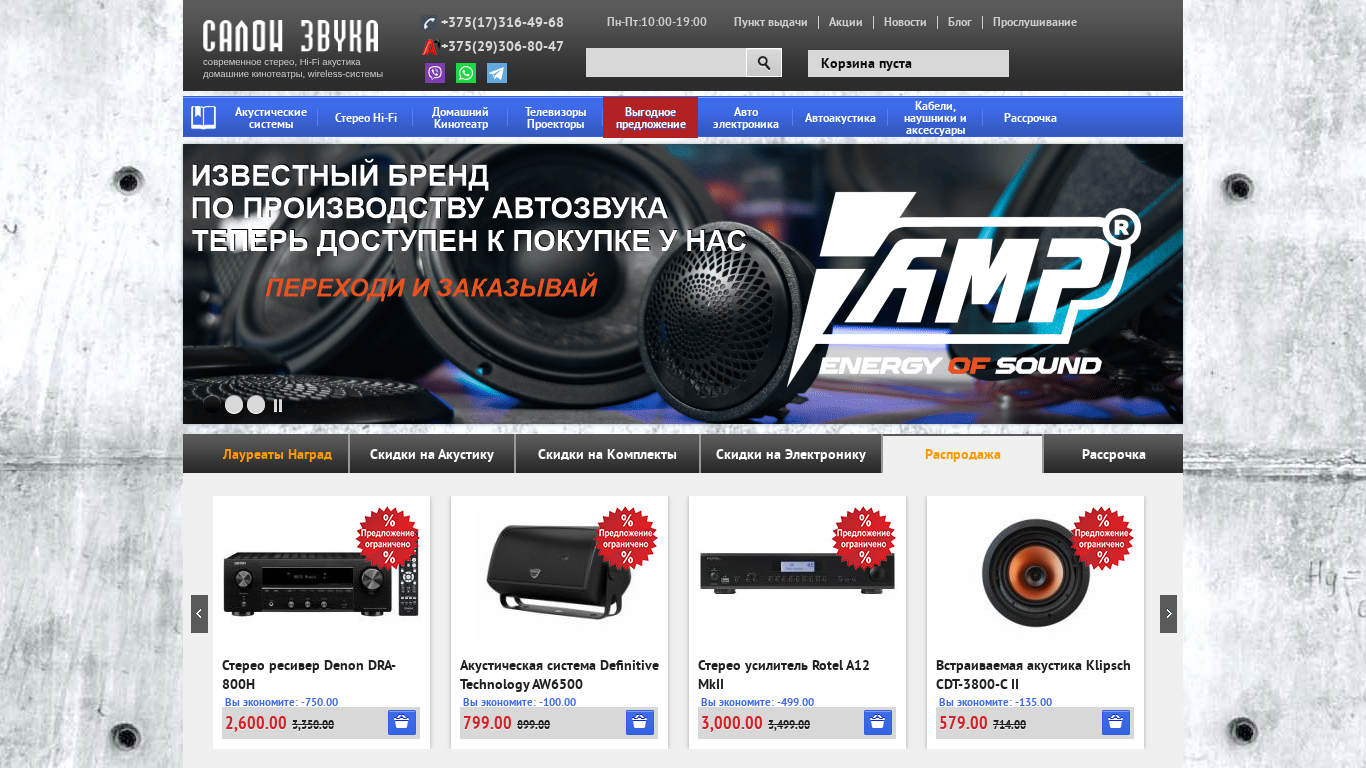
Task: Open the catalog book icon
Action: [203, 118]
